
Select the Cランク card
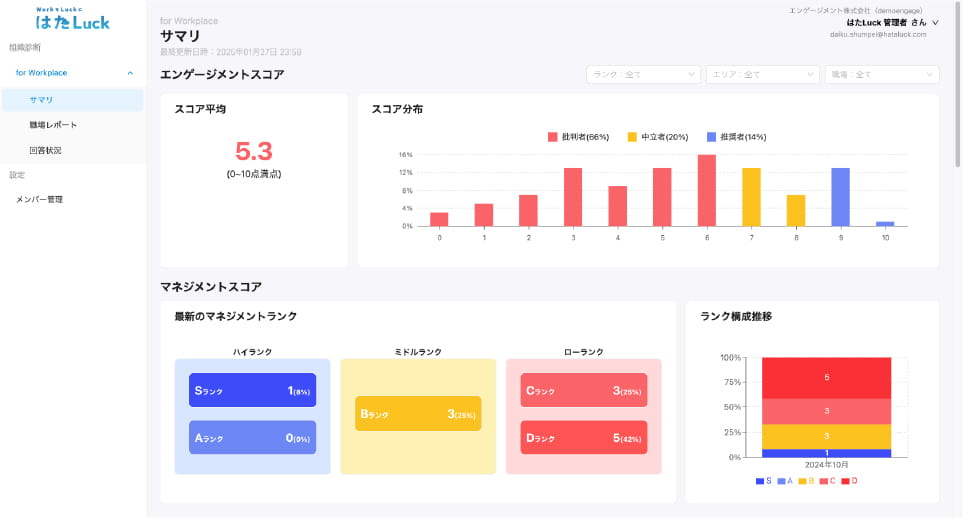[x=583, y=390]
